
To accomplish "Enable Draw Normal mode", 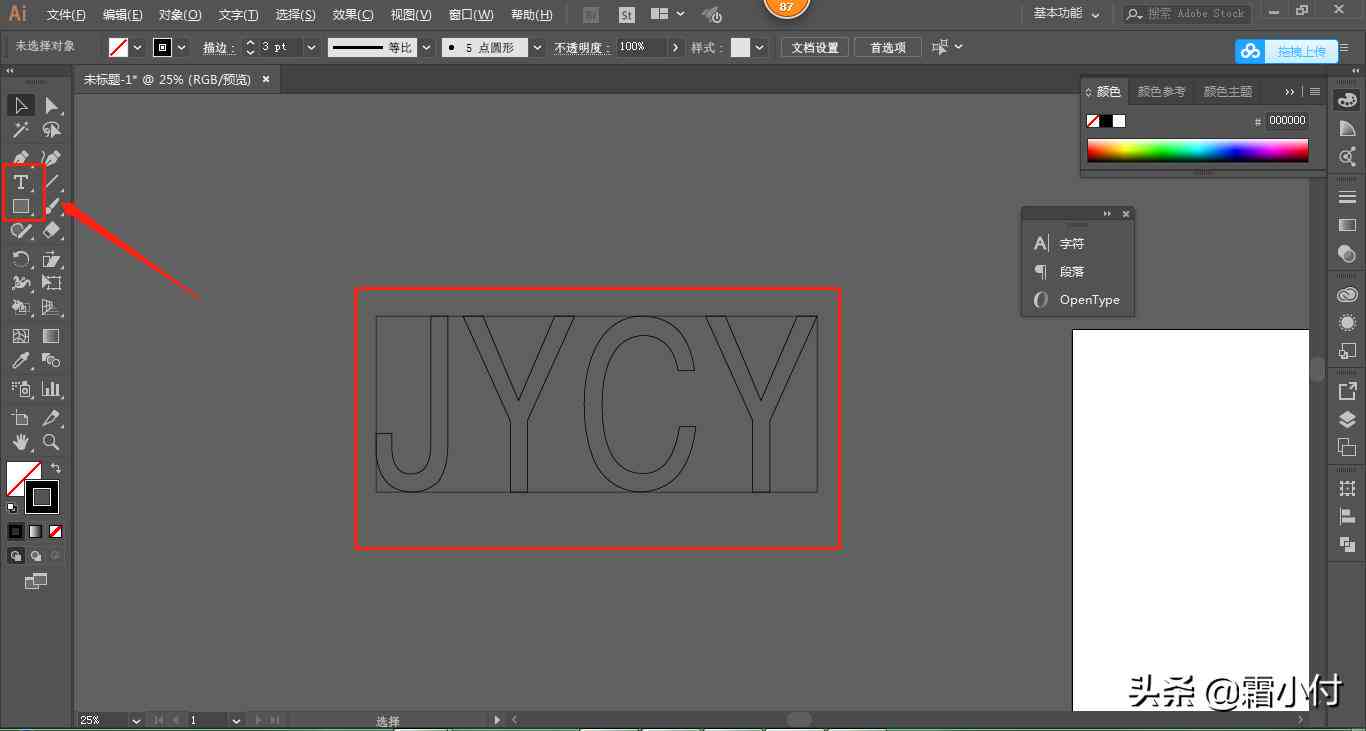I will [16, 556].
